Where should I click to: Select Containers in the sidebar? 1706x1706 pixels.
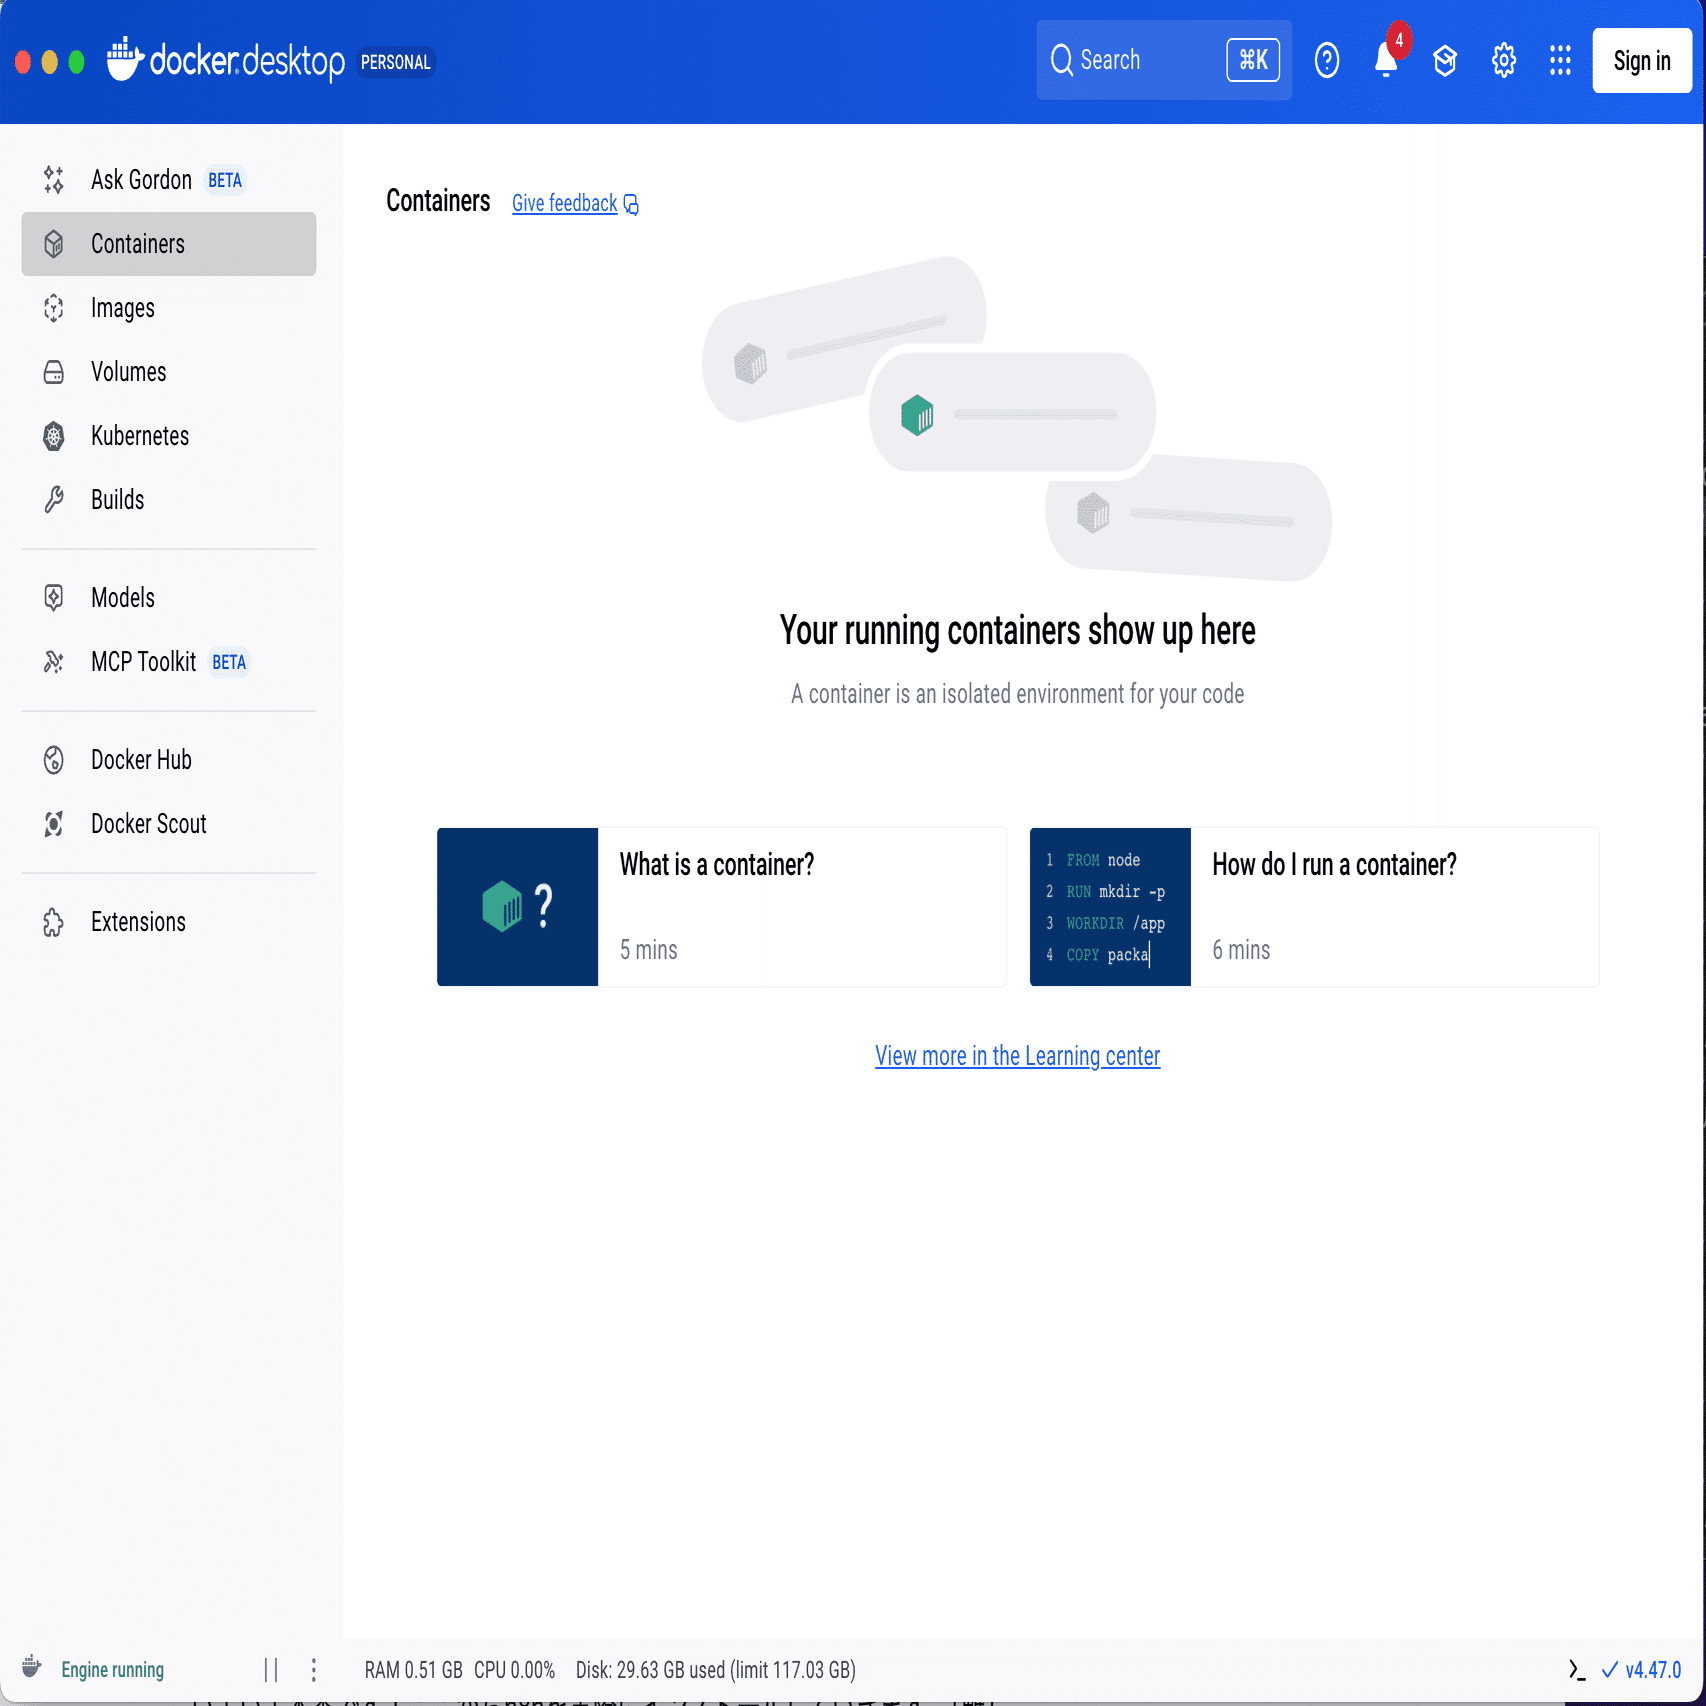coord(169,244)
